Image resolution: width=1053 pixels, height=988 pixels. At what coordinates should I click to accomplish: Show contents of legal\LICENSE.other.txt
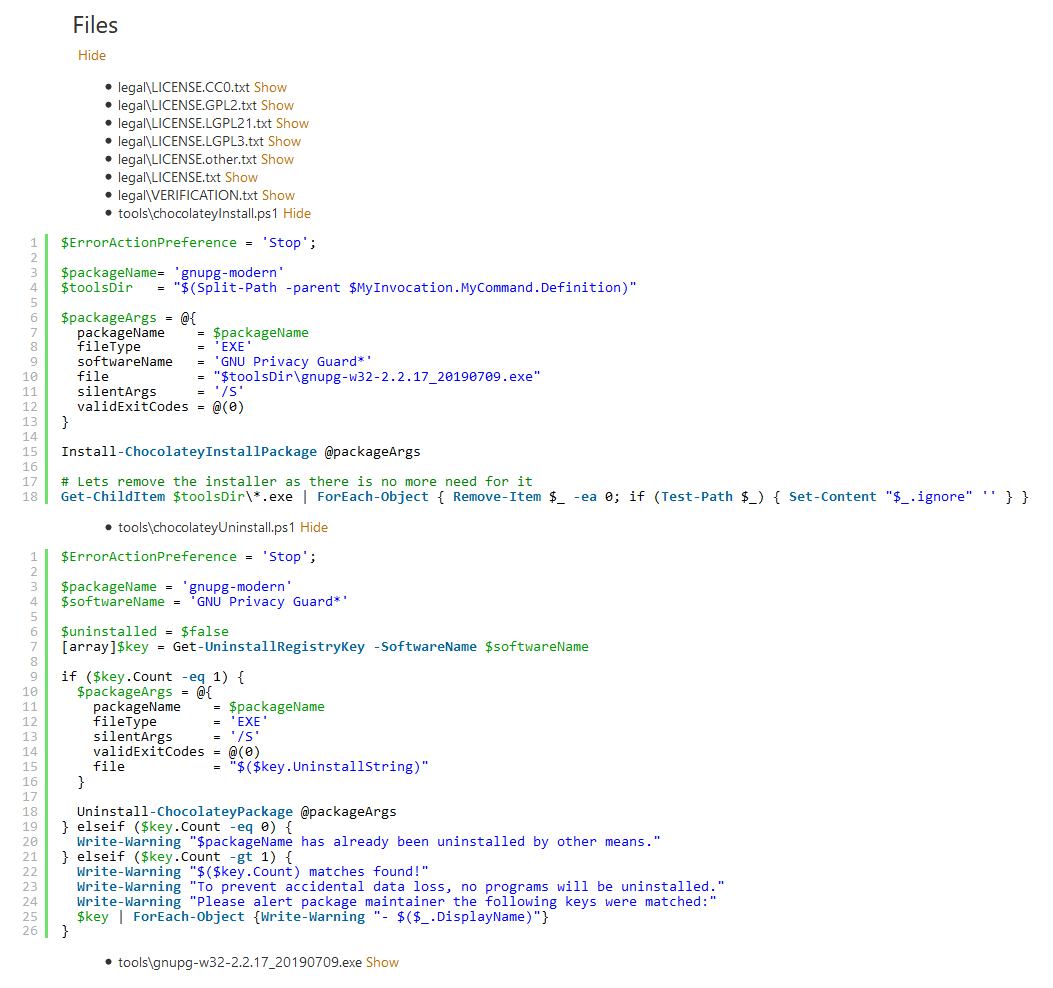[277, 159]
